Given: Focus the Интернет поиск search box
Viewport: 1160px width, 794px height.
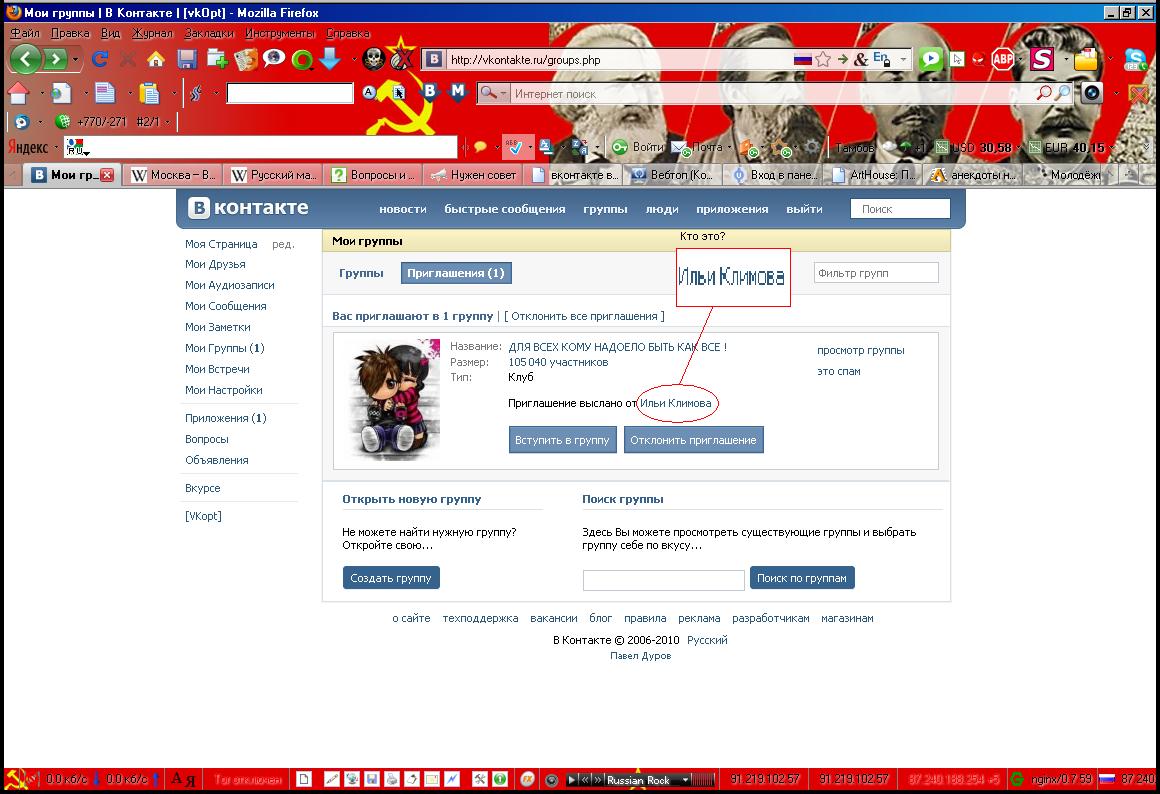Looking at the screenshot, I should pos(772,93).
